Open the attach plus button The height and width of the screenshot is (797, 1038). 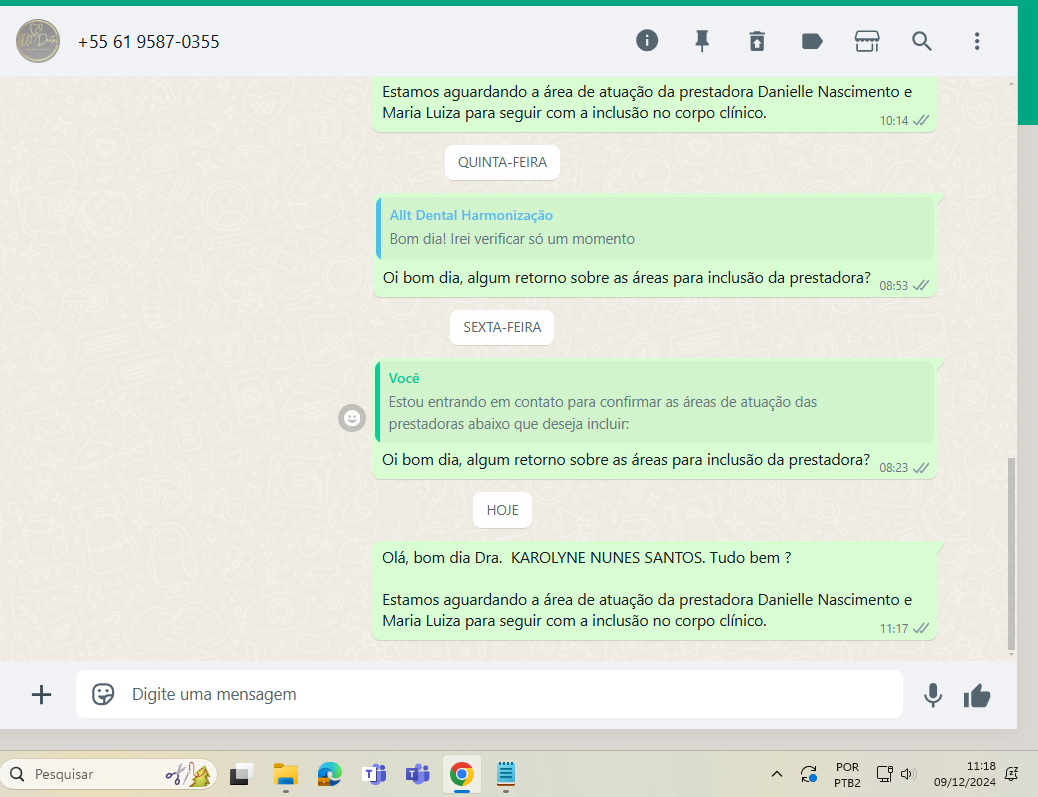(41, 694)
